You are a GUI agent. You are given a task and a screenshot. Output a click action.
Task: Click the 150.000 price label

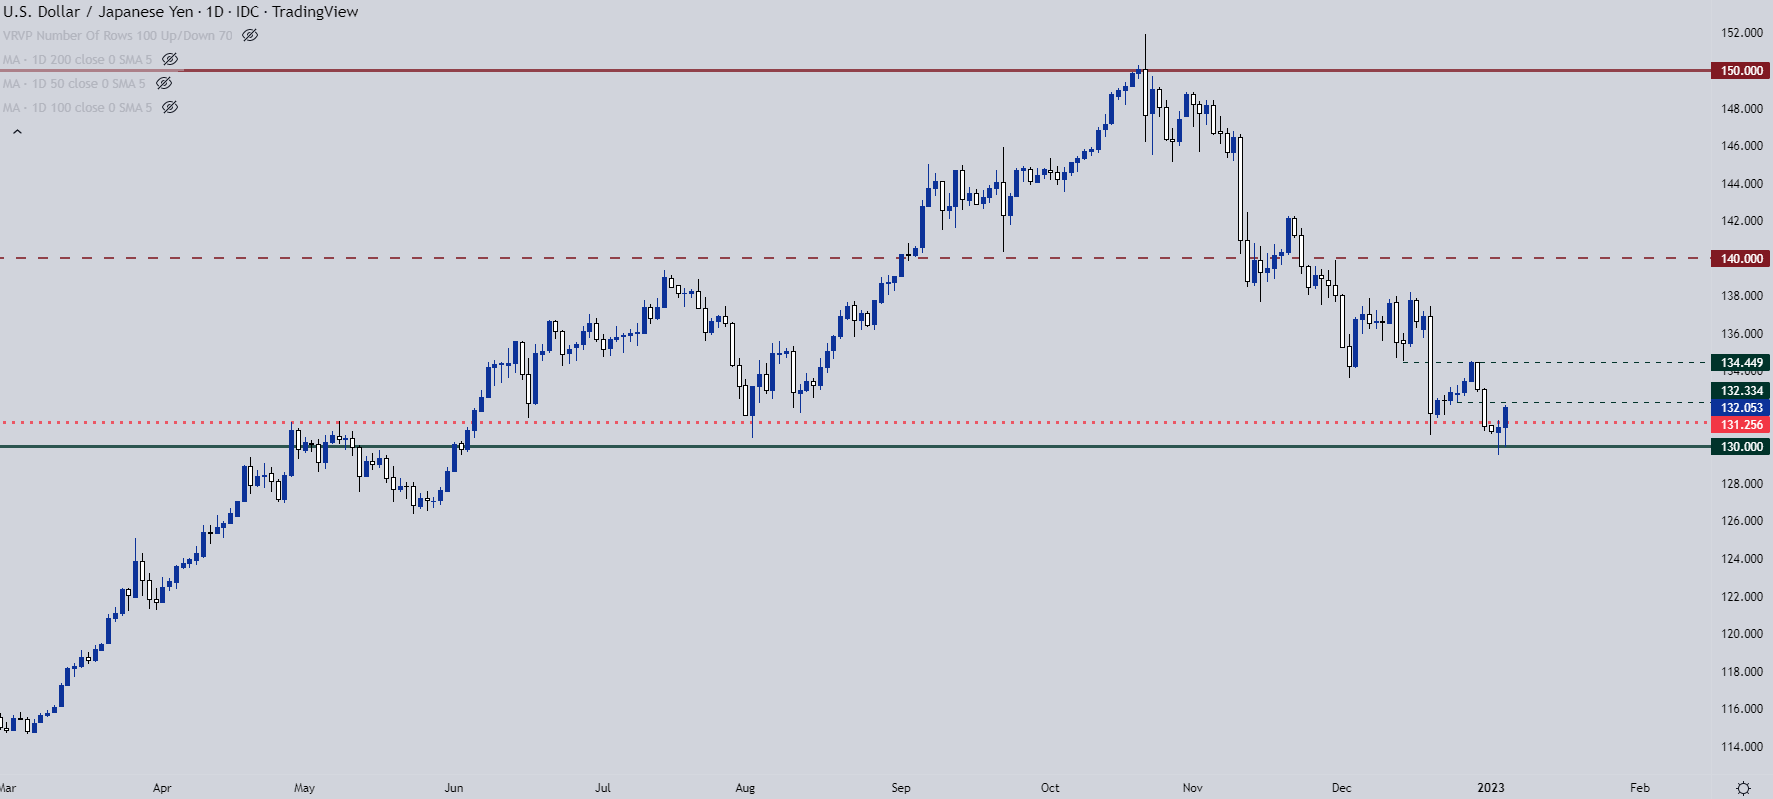point(1741,71)
